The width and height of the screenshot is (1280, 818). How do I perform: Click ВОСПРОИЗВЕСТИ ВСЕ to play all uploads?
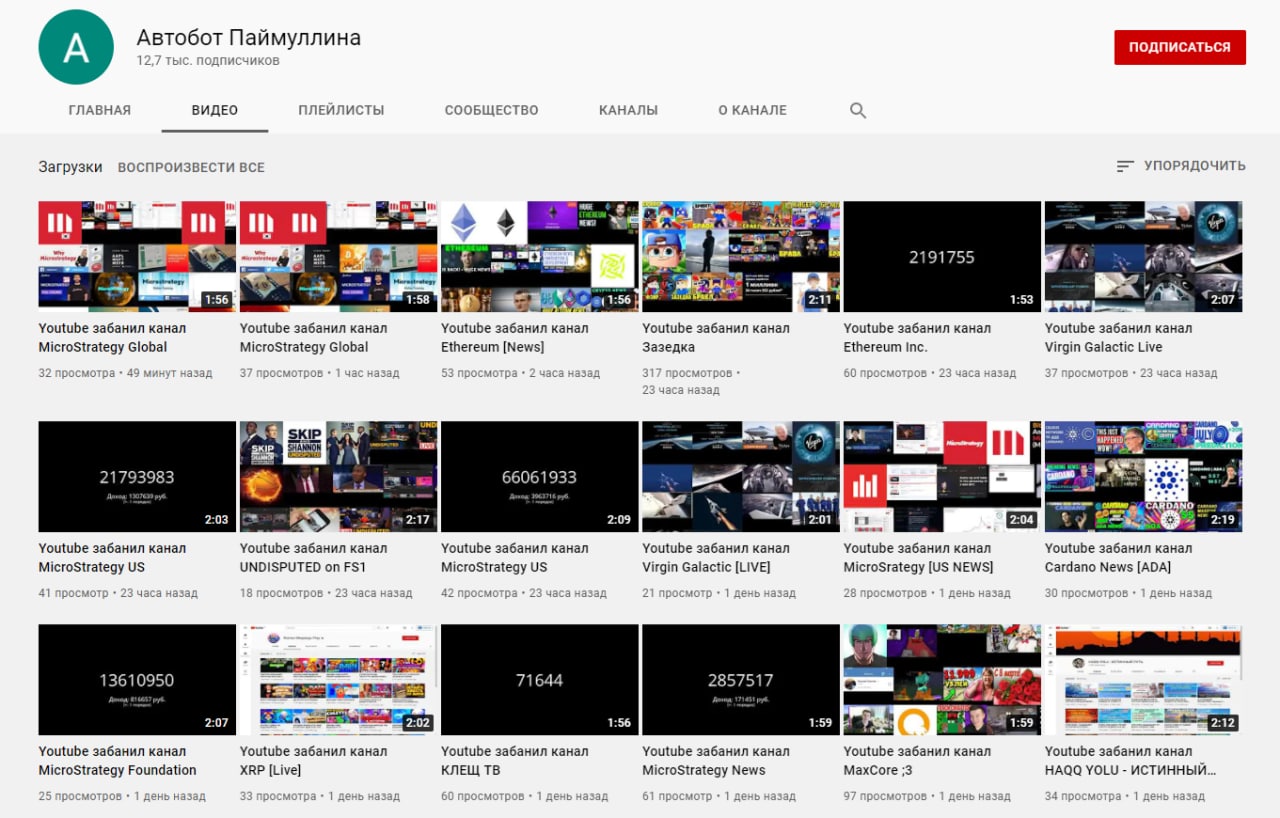click(x=191, y=167)
